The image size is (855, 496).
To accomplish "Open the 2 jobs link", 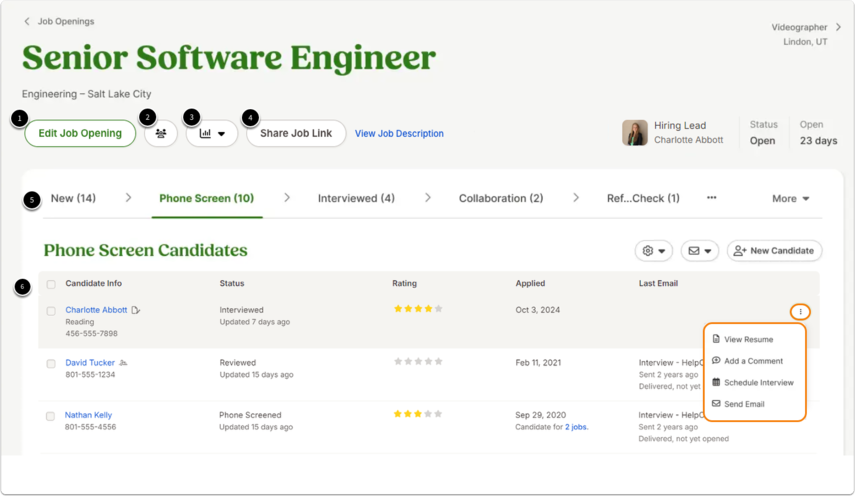I will tap(576, 427).
